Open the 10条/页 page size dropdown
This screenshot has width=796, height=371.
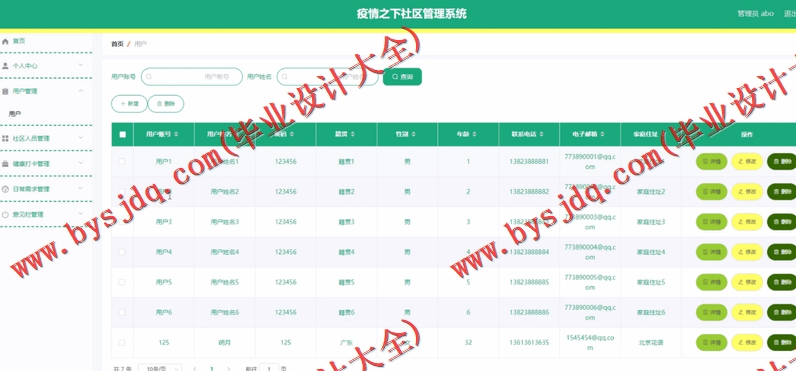tap(159, 367)
